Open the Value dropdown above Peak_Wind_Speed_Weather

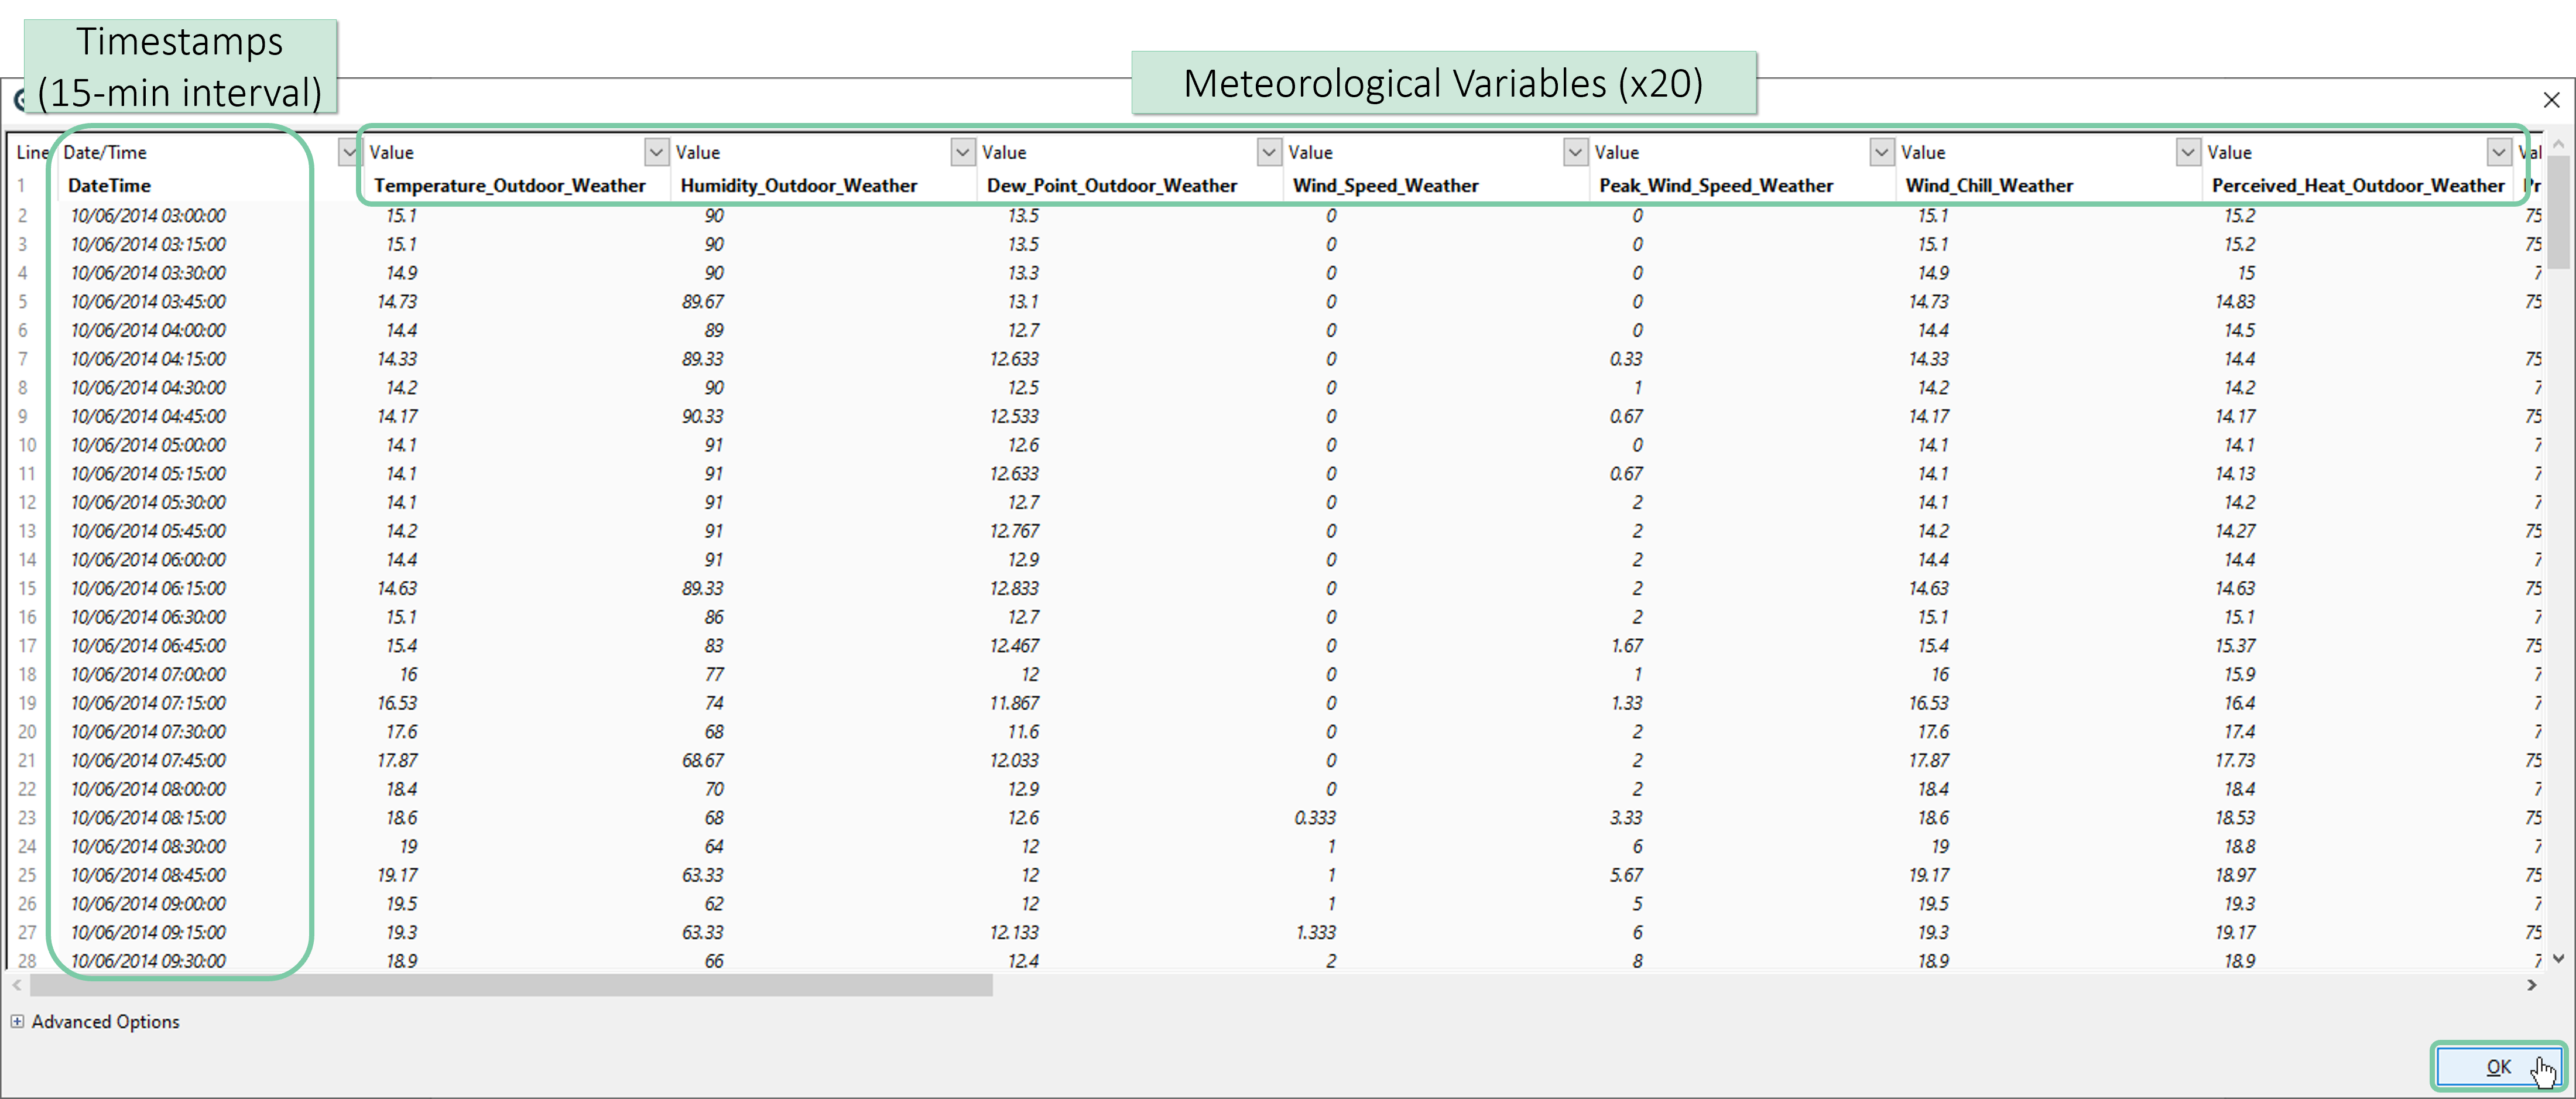click(1881, 152)
